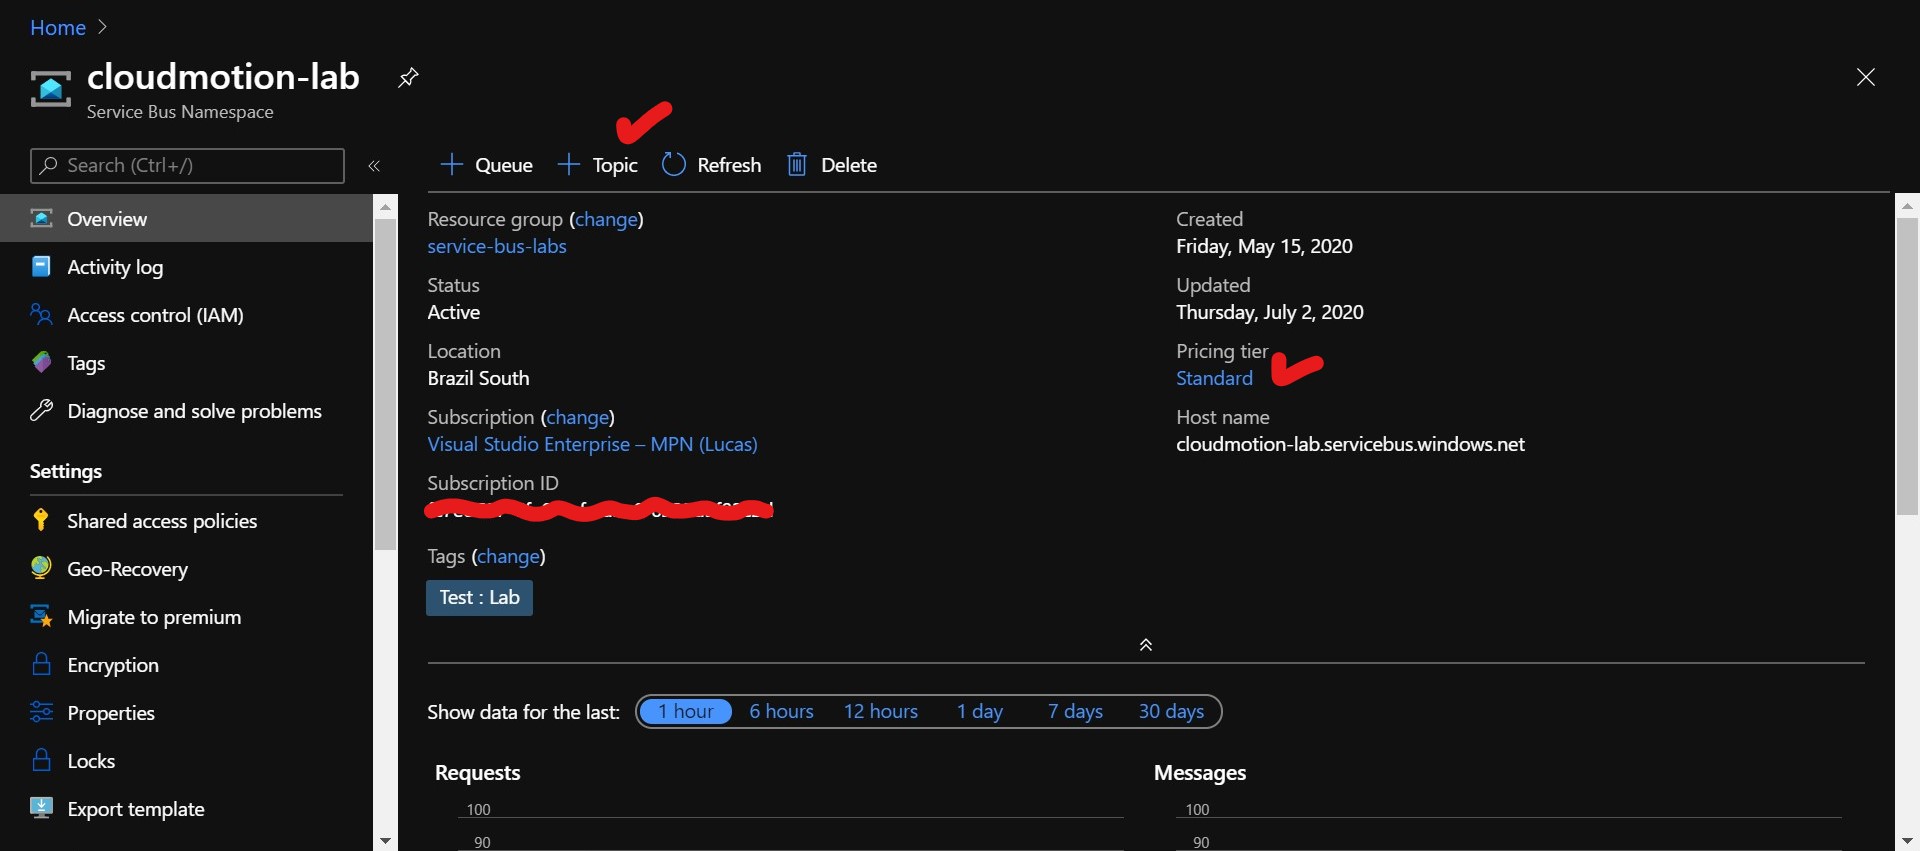Click the Test : Lab tag
The image size is (1920, 851).
(479, 598)
